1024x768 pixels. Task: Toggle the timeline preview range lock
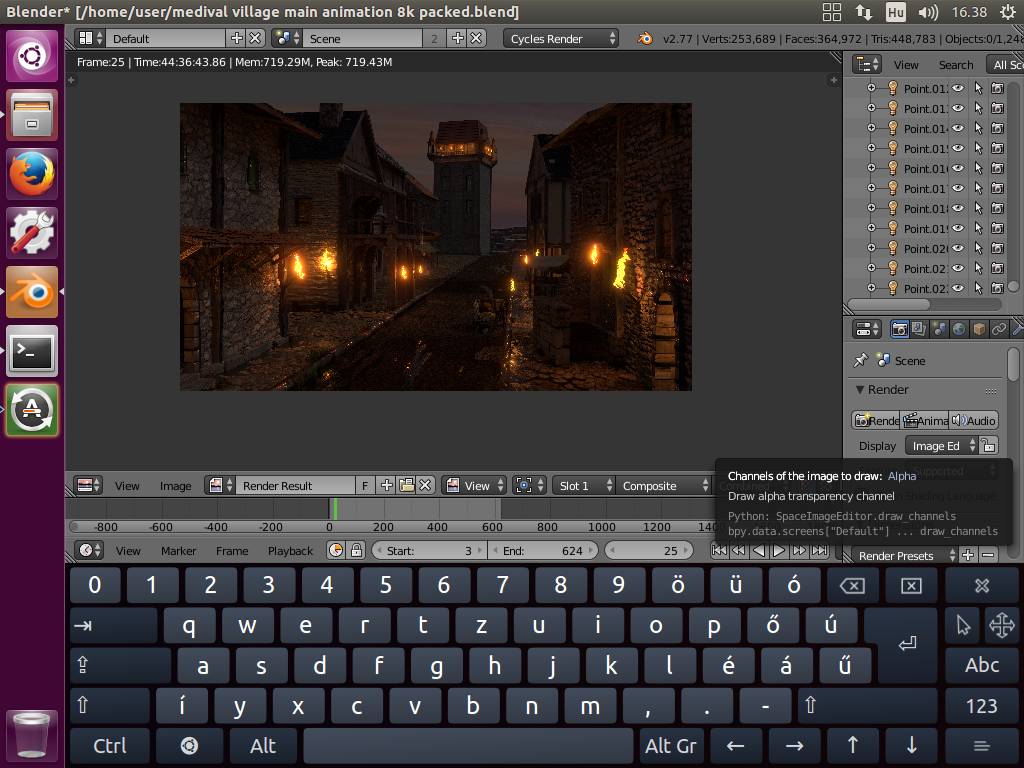click(x=356, y=551)
